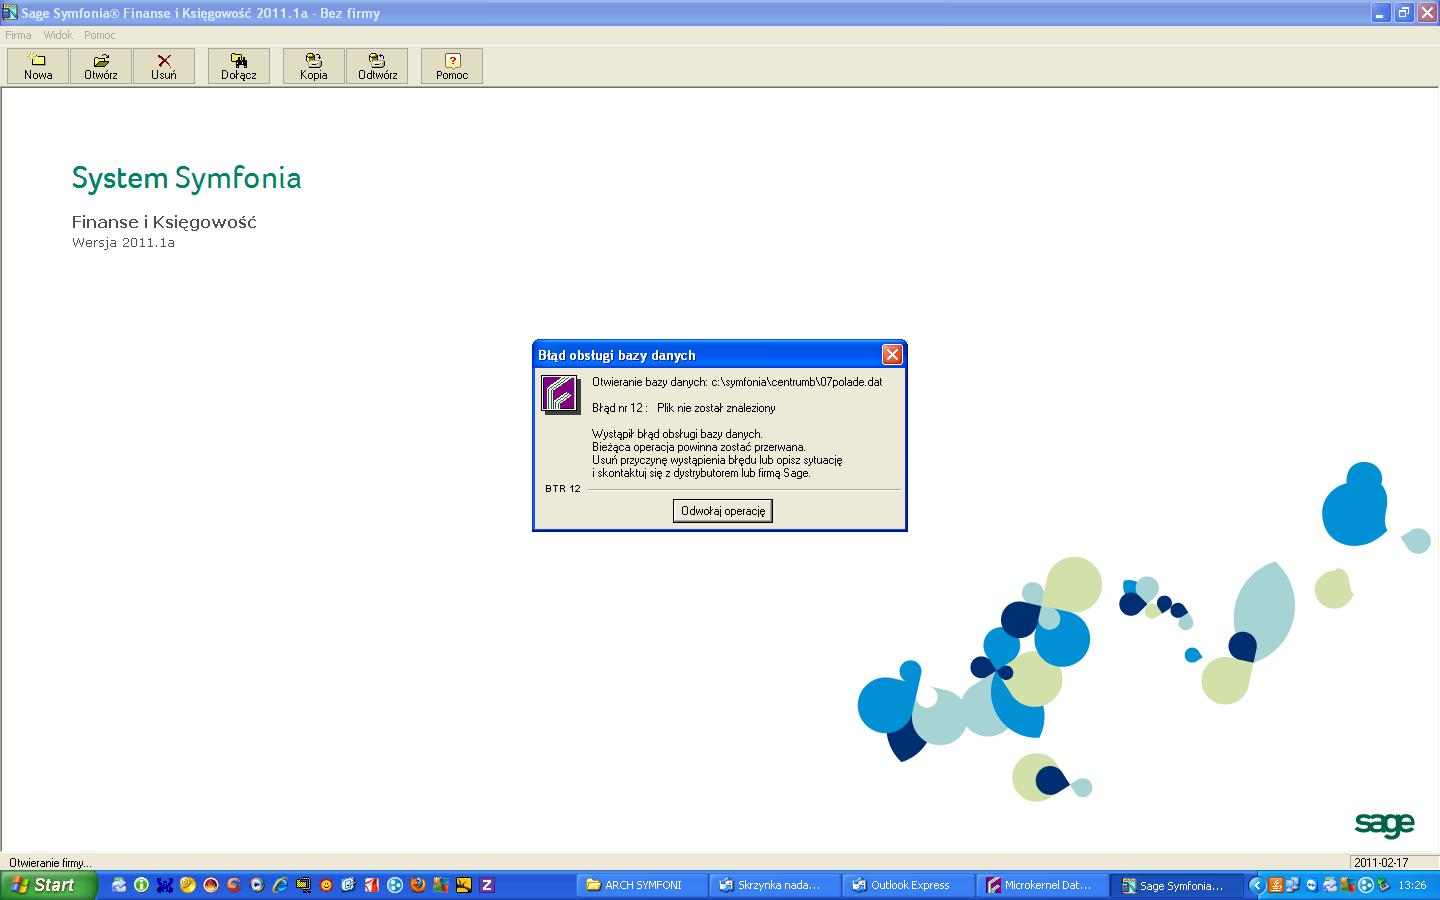The height and width of the screenshot is (900, 1440).
Task: Click the Odtwórz (restore) toolbar button
Action: 377,66
